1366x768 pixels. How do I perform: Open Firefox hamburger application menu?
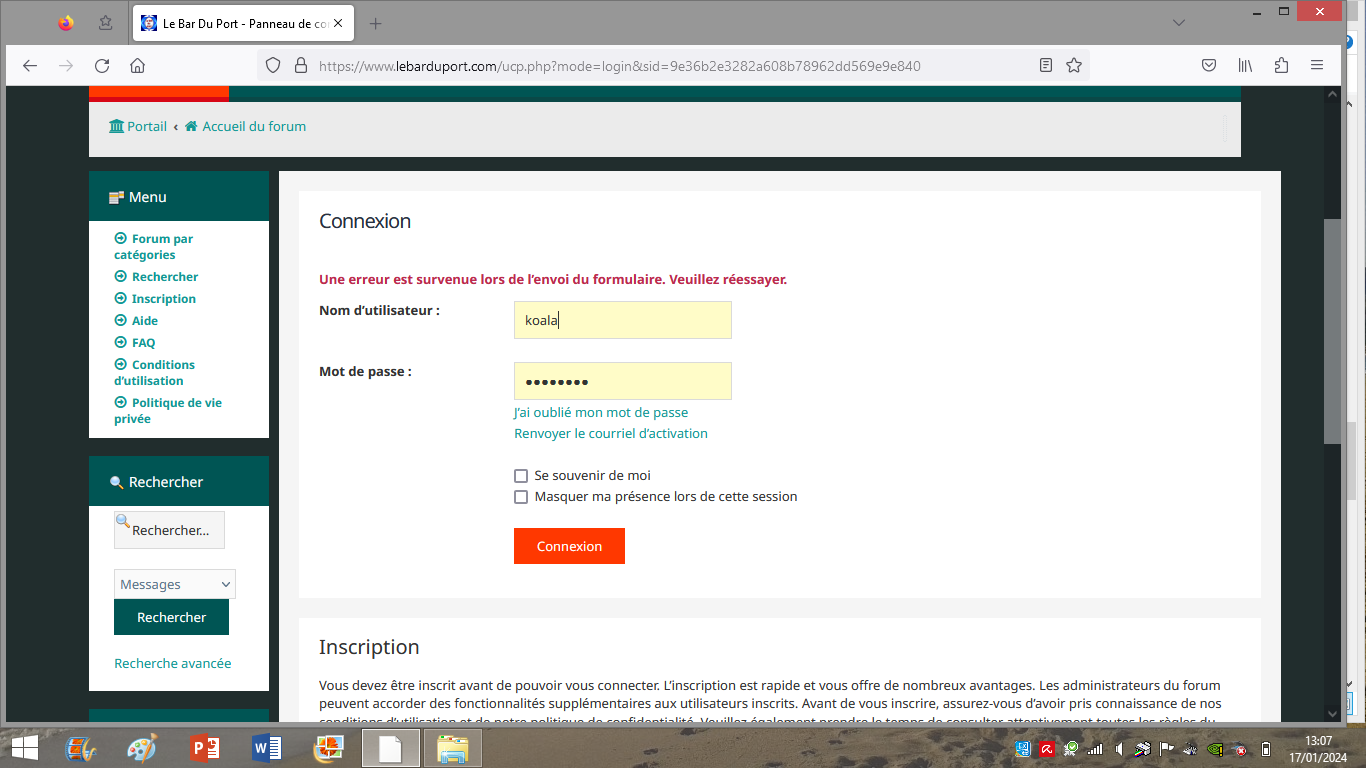[1317, 66]
